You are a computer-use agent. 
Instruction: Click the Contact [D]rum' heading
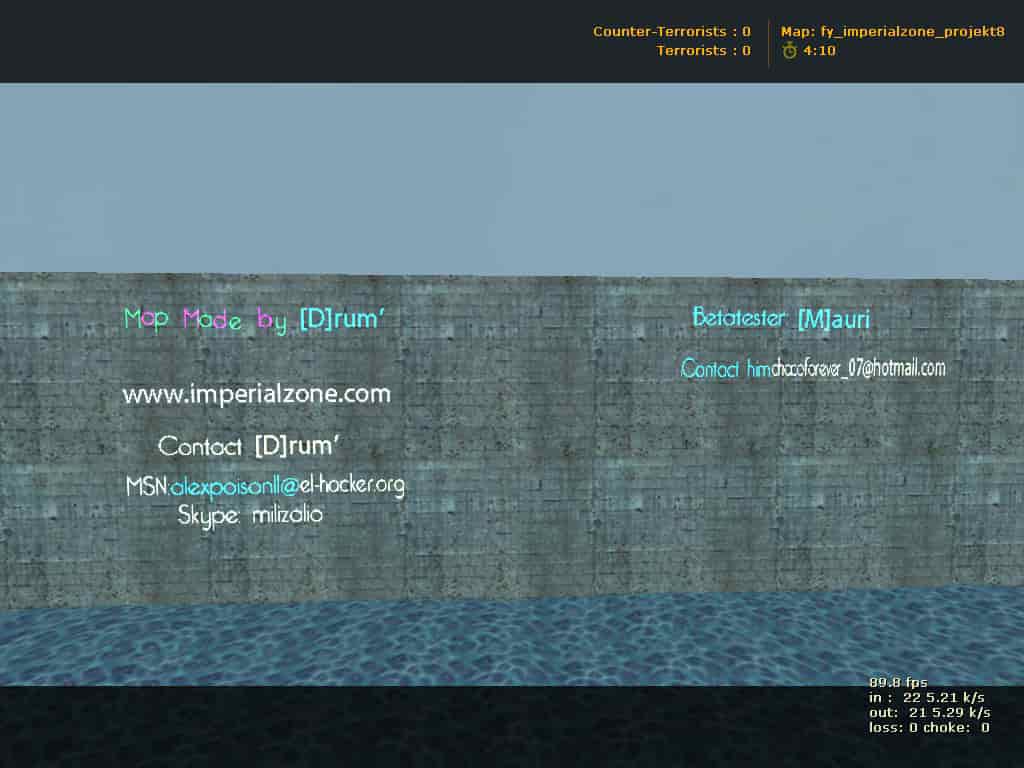pyautogui.click(x=248, y=446)
